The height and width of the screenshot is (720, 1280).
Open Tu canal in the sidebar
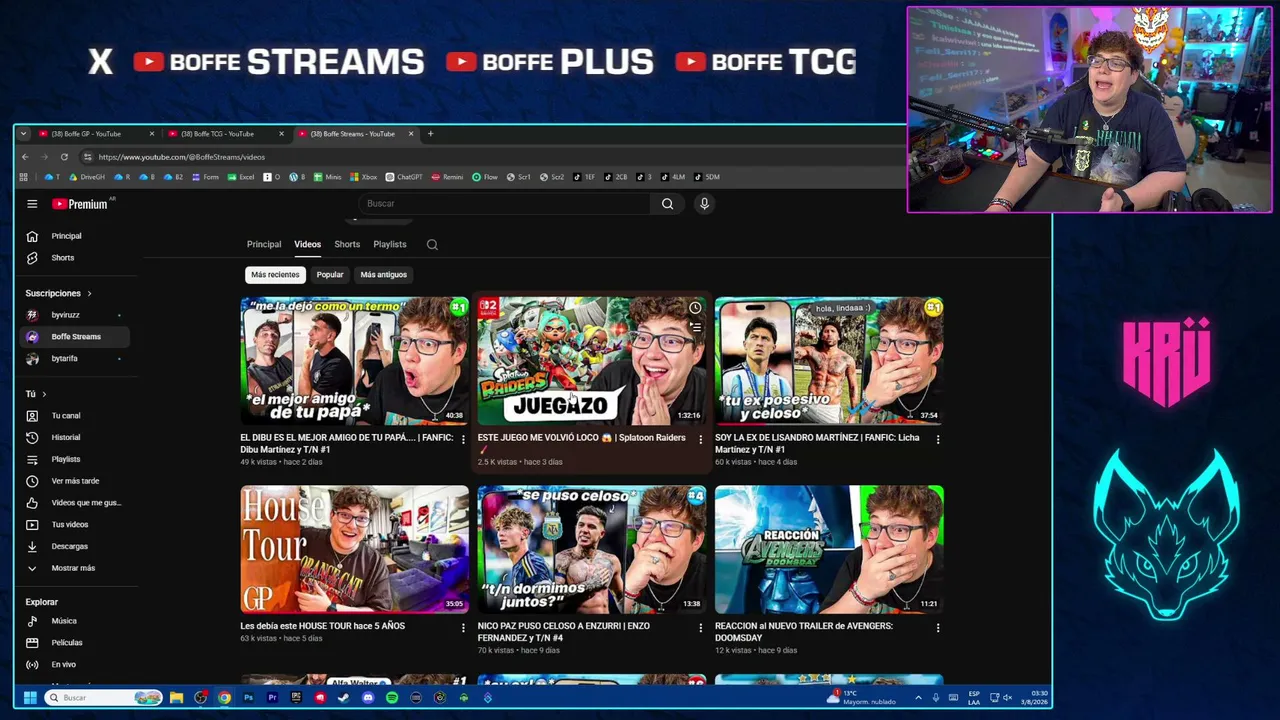pyautogui.click(x=75, y=415)
